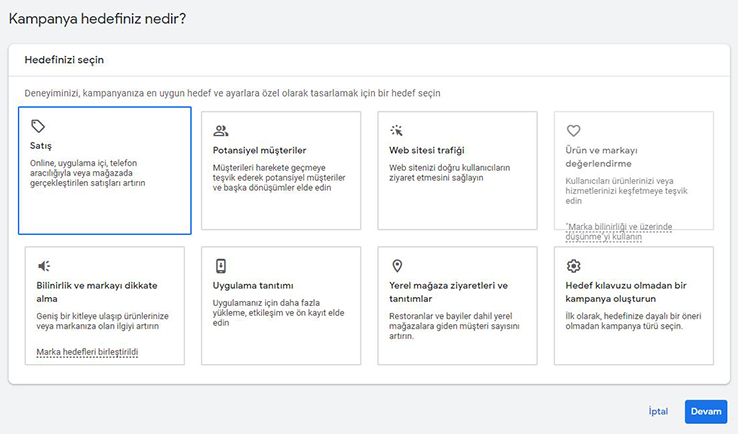Choose Yerel mağaza ziyaretleri ve tanıtımlar title
The image size is (738, 434).
coord(449,292)
